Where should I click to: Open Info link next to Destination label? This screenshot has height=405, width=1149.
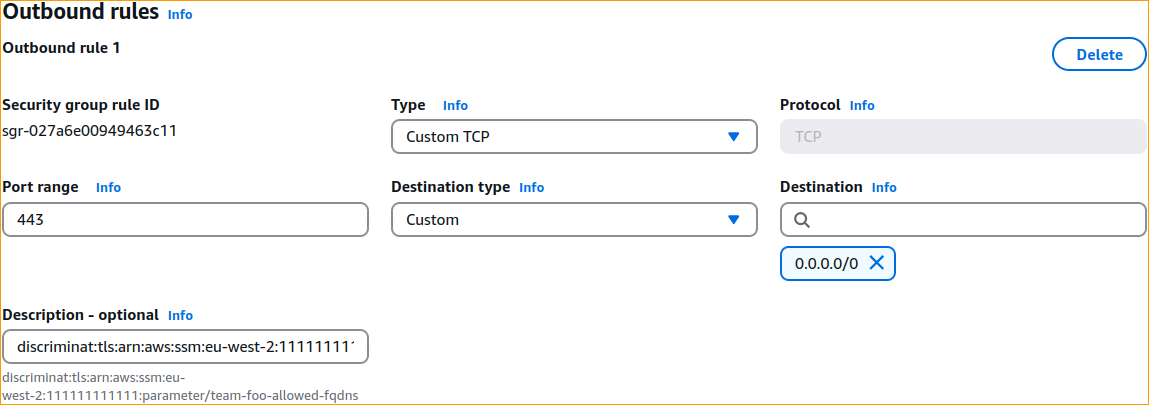pyautogui.click(x=884, y=187)
